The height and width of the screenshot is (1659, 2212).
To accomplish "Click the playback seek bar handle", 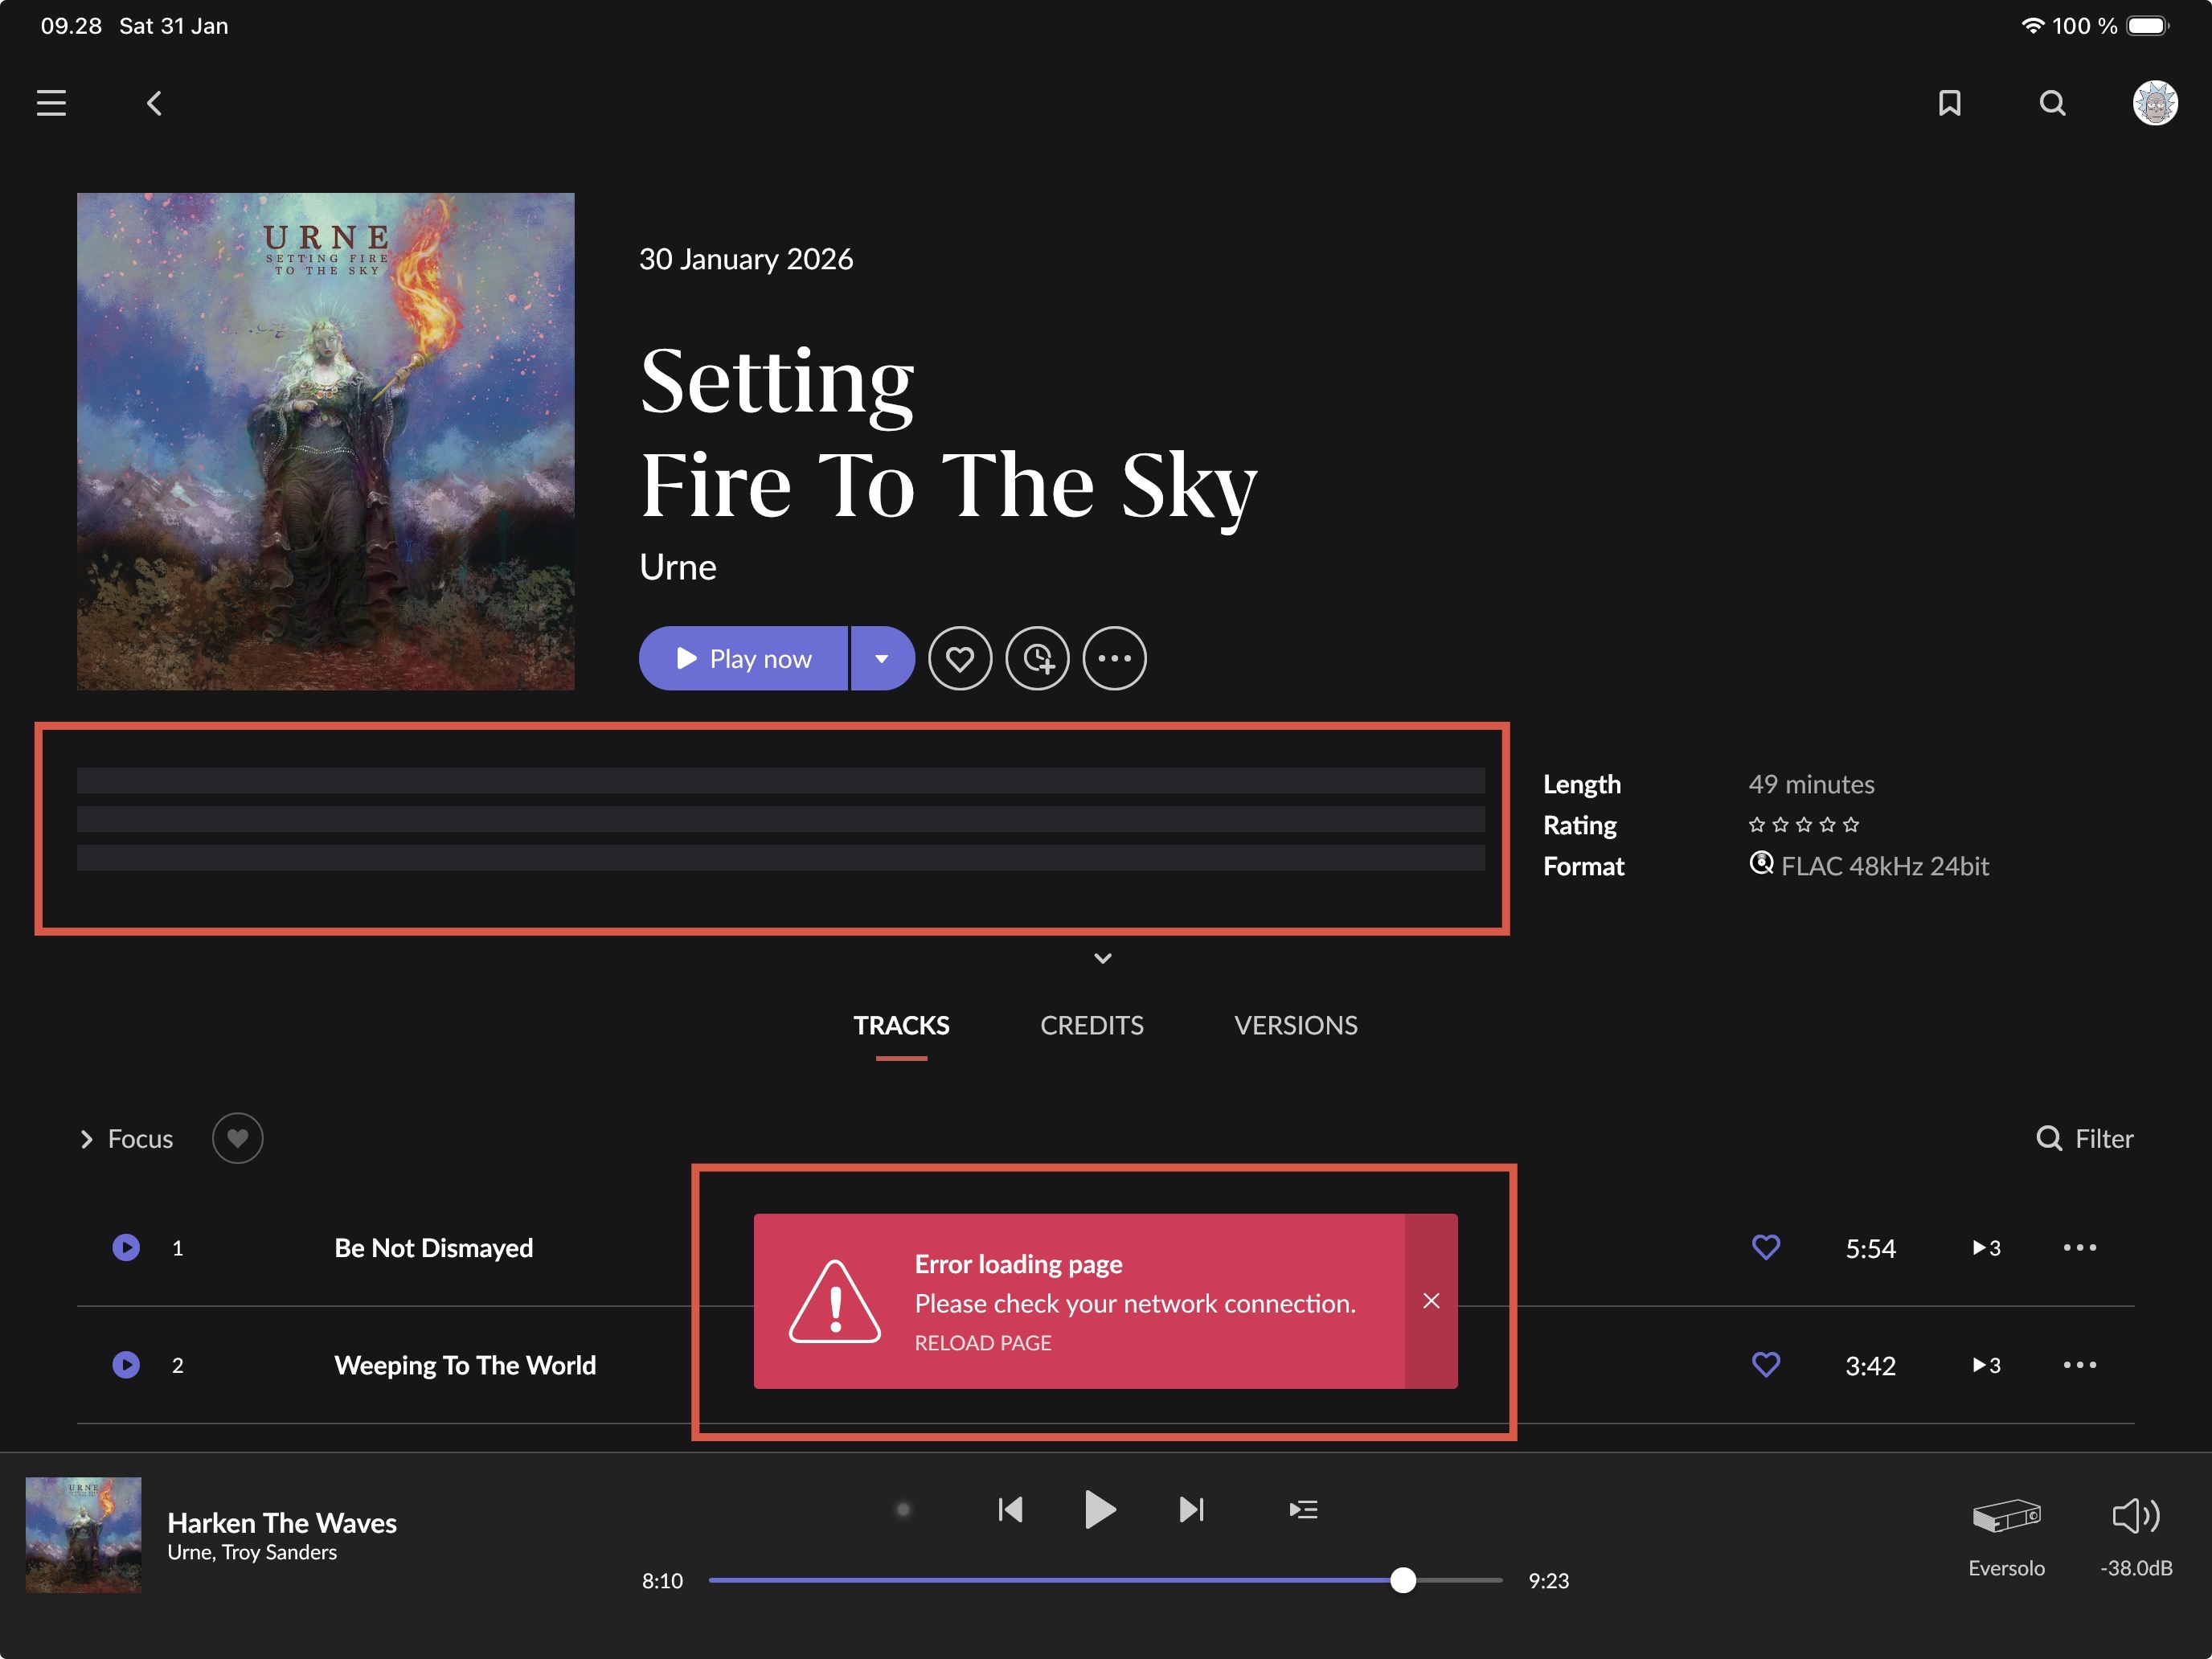I will tap(1403, 1580).
